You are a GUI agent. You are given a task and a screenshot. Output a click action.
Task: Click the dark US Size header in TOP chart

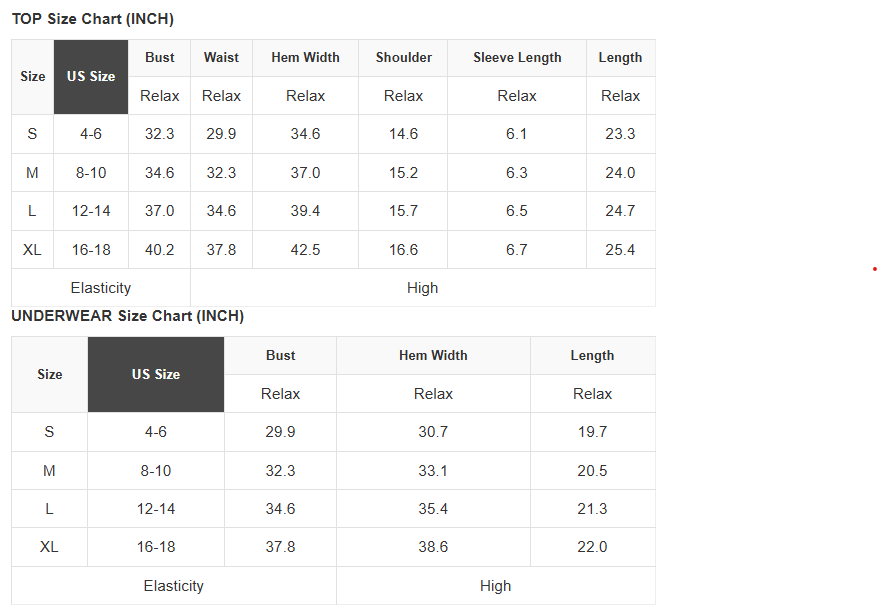(91, 77)
